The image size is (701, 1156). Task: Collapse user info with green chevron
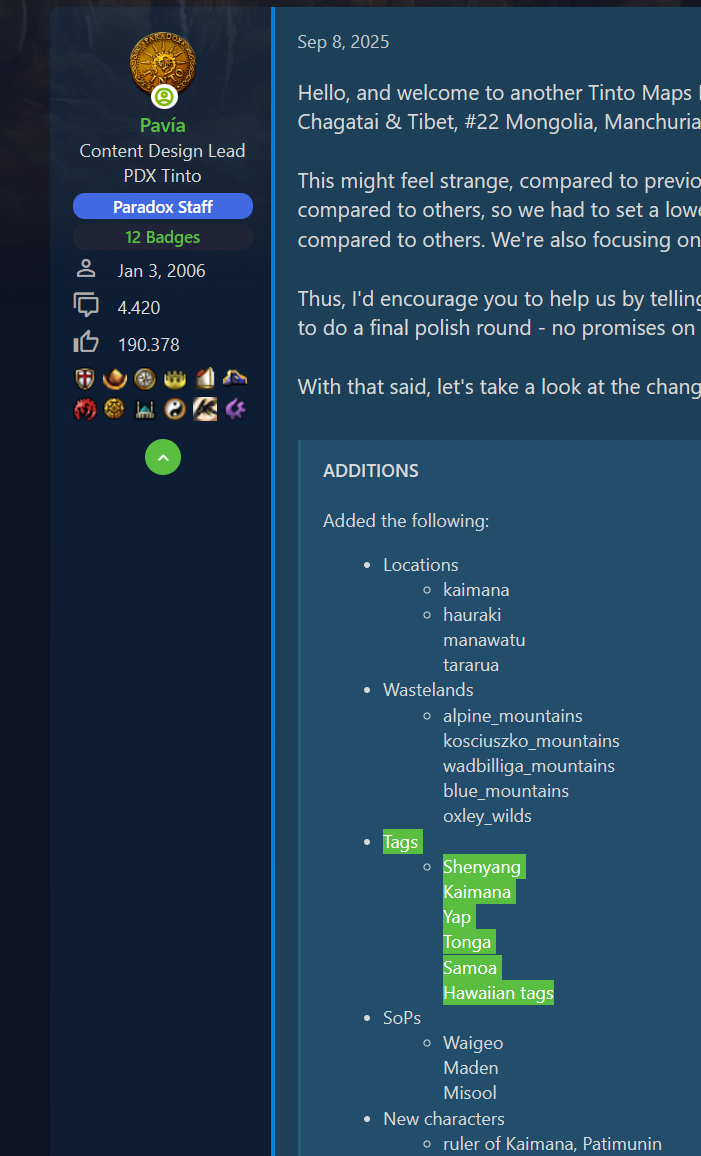tap(163, 457)
